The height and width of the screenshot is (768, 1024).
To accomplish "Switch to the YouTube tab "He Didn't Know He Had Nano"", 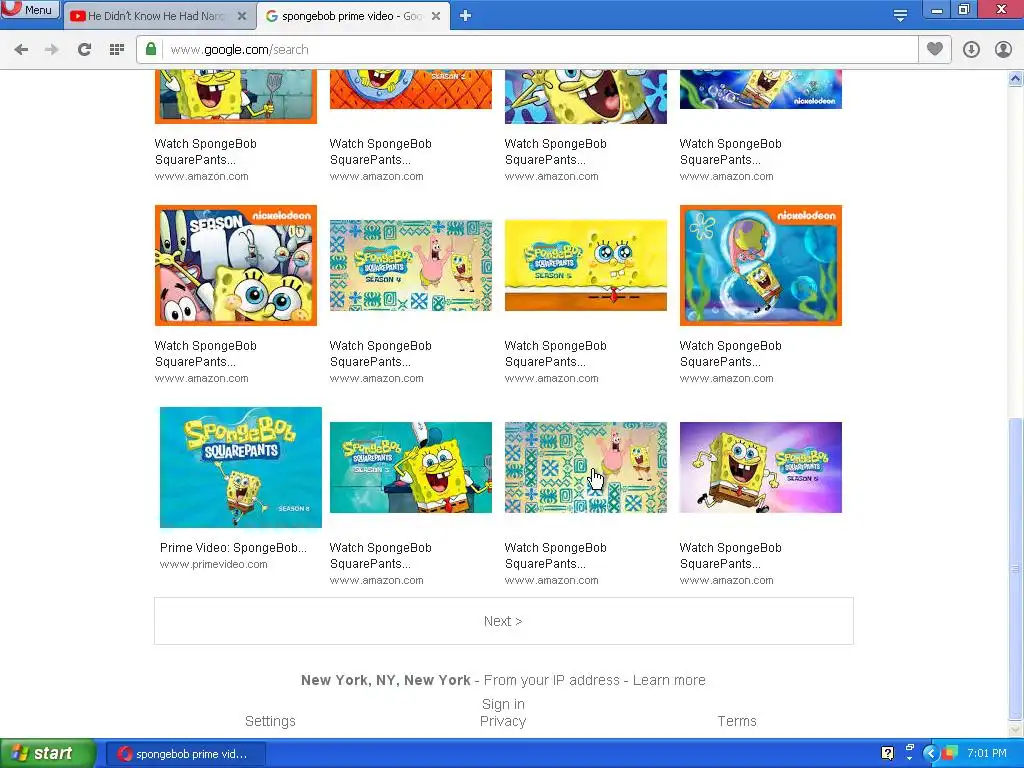I will pyautogui.click(x=157, y=16).
